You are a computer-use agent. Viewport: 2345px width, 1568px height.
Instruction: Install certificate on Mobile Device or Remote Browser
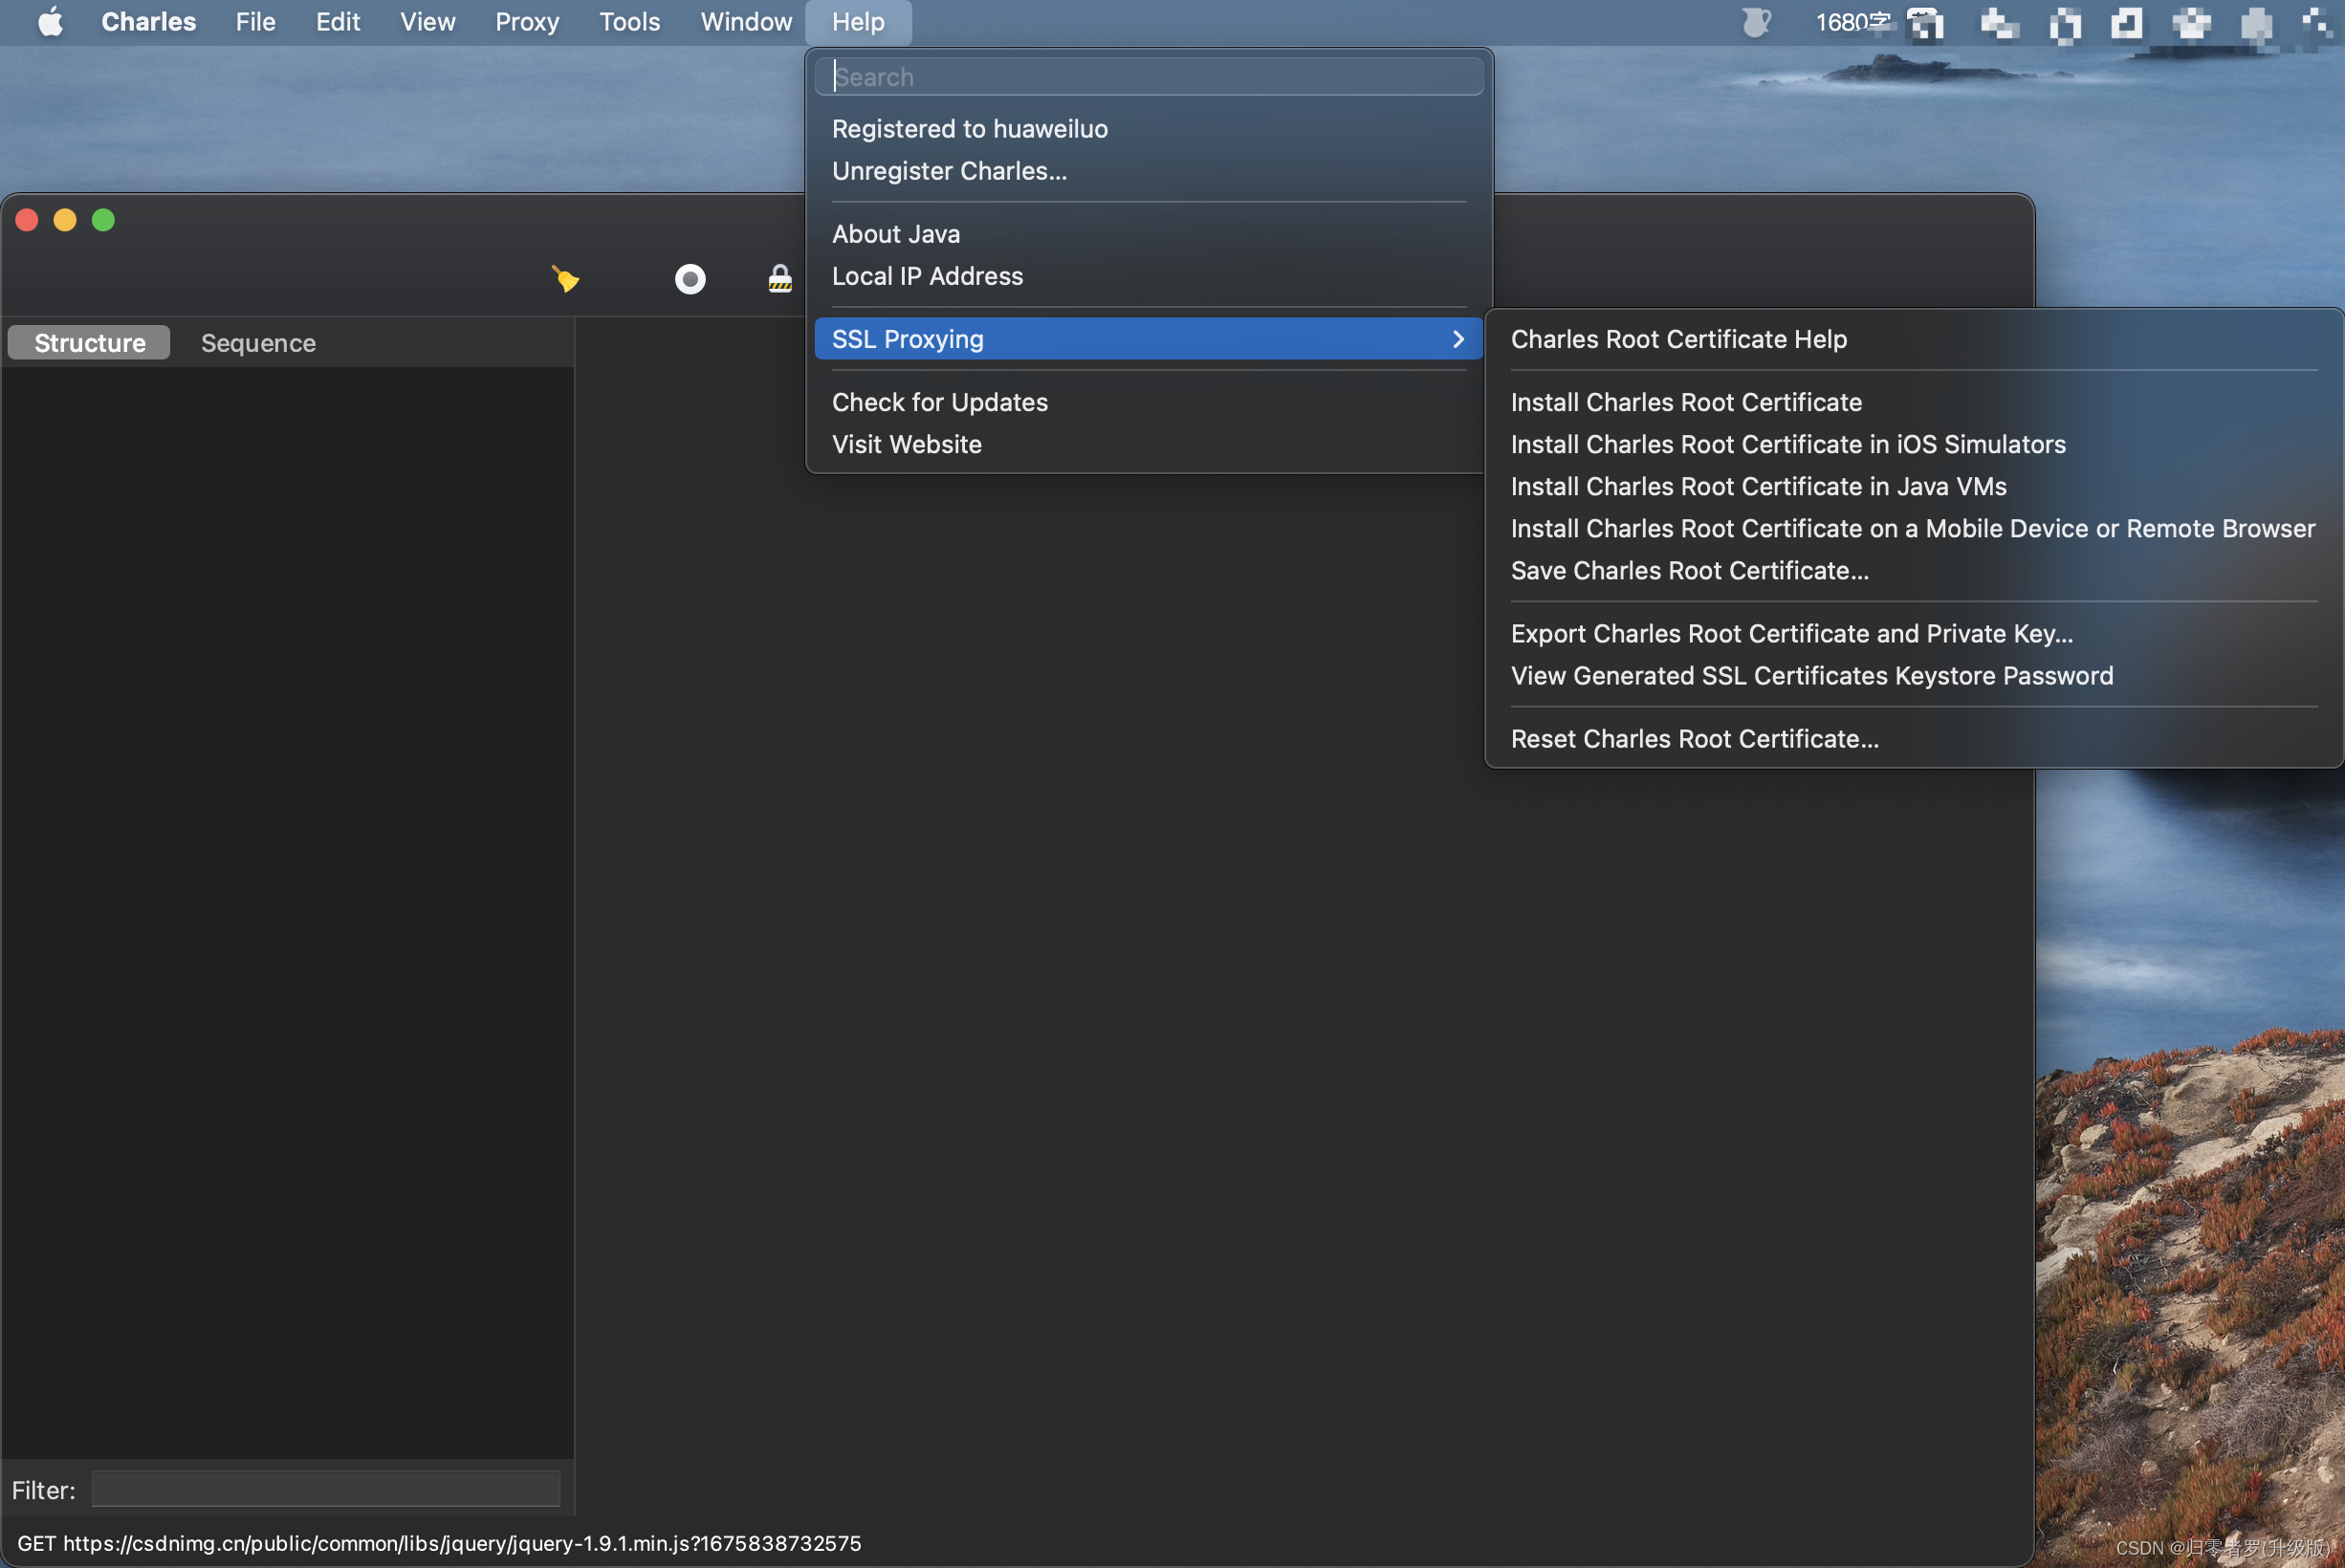click(x=1914, y=528)
